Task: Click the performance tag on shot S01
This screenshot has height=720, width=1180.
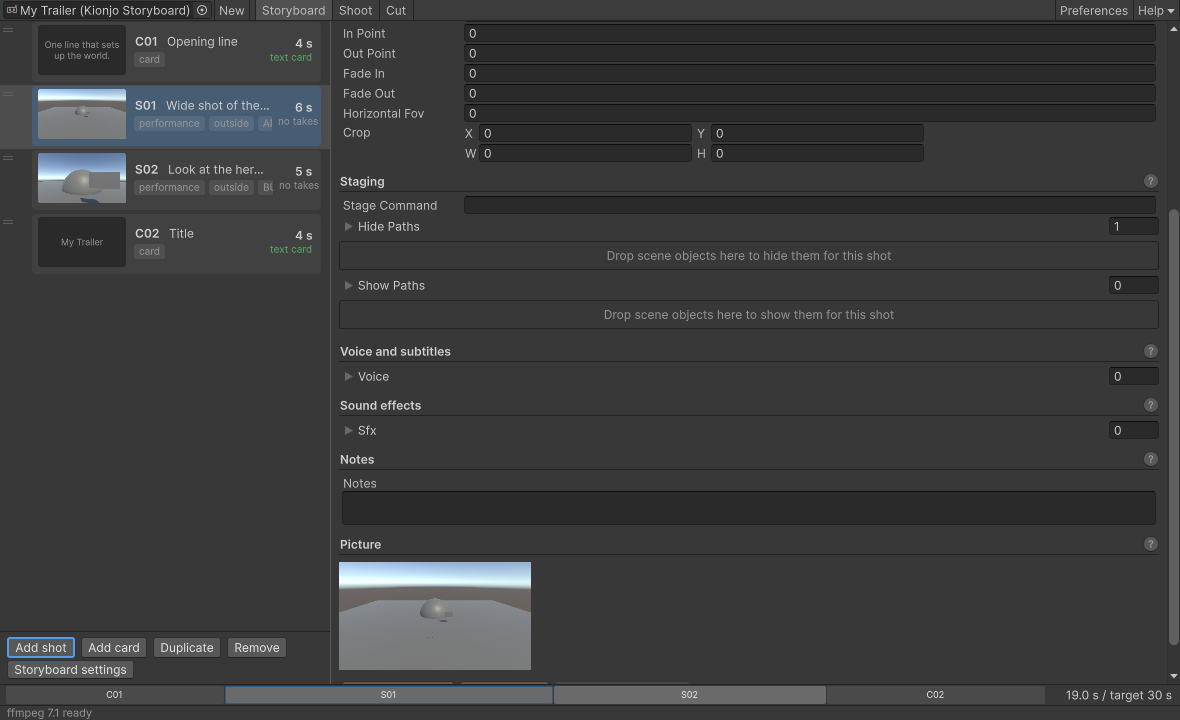Action: pos(169,123)
